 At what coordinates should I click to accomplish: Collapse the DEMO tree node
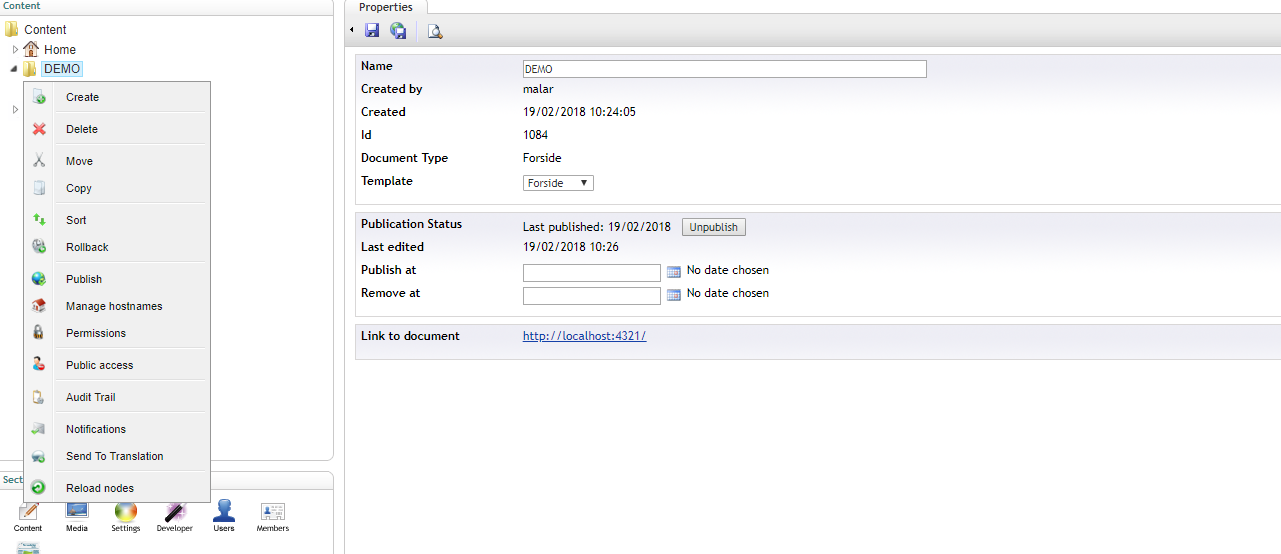(14, 70)
